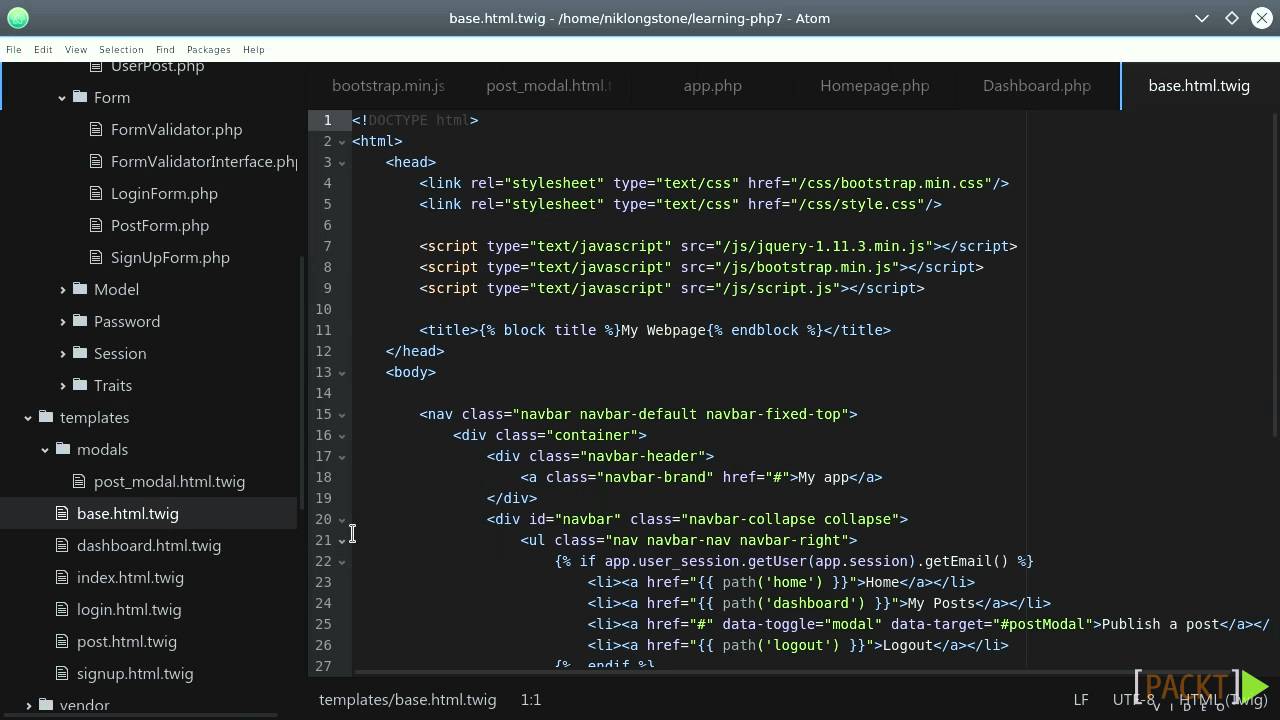Collapse the modals folder
Screen dimensions: 1280x720
(45, 449)
